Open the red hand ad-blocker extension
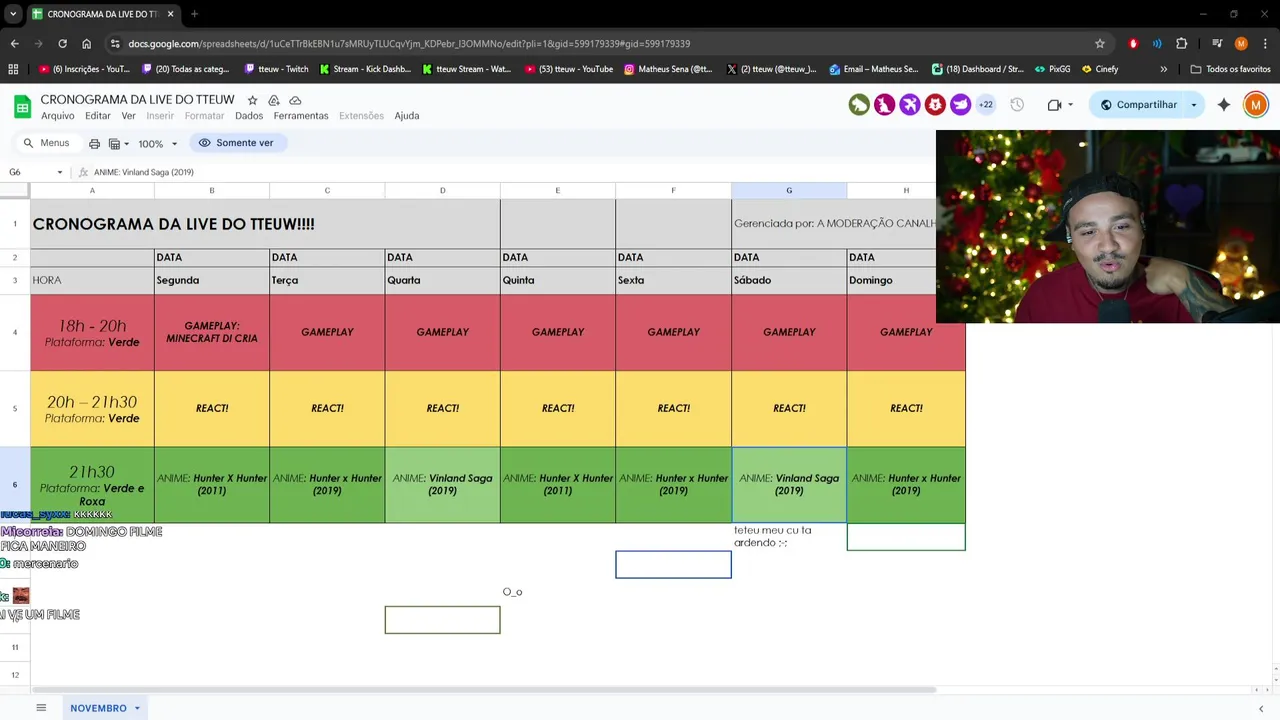This screenshot has width=1280, height=720. click(x=1133, y=44)
